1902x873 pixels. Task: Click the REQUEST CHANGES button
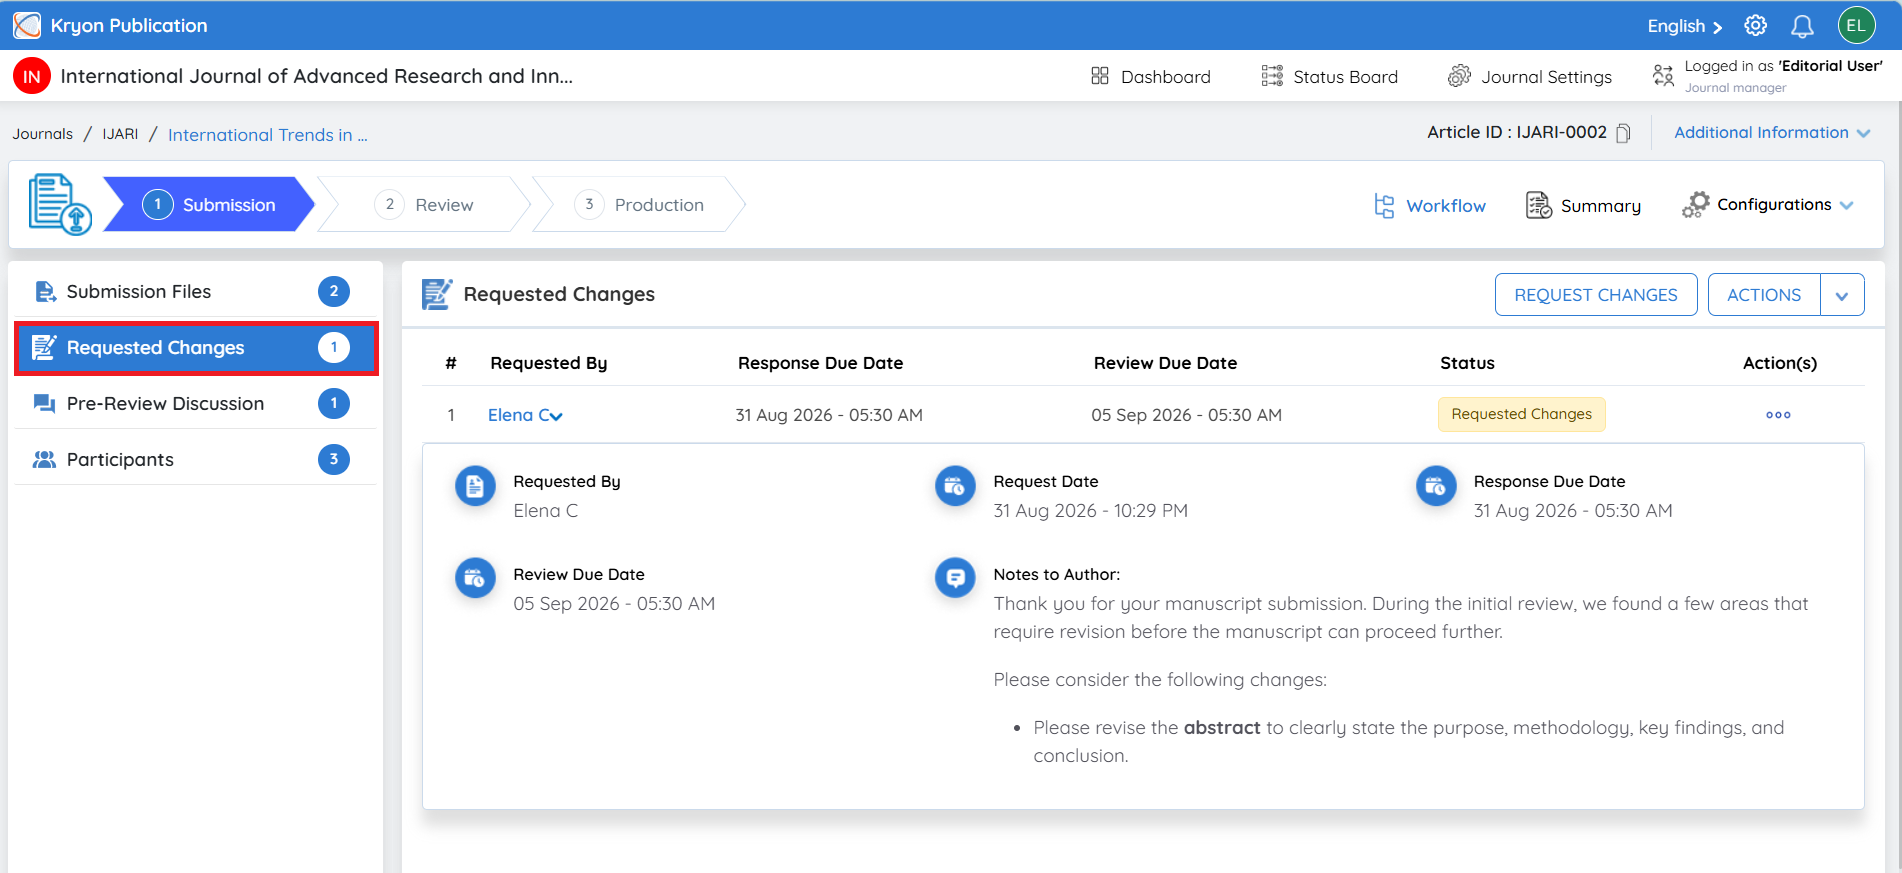(1596, 295)
